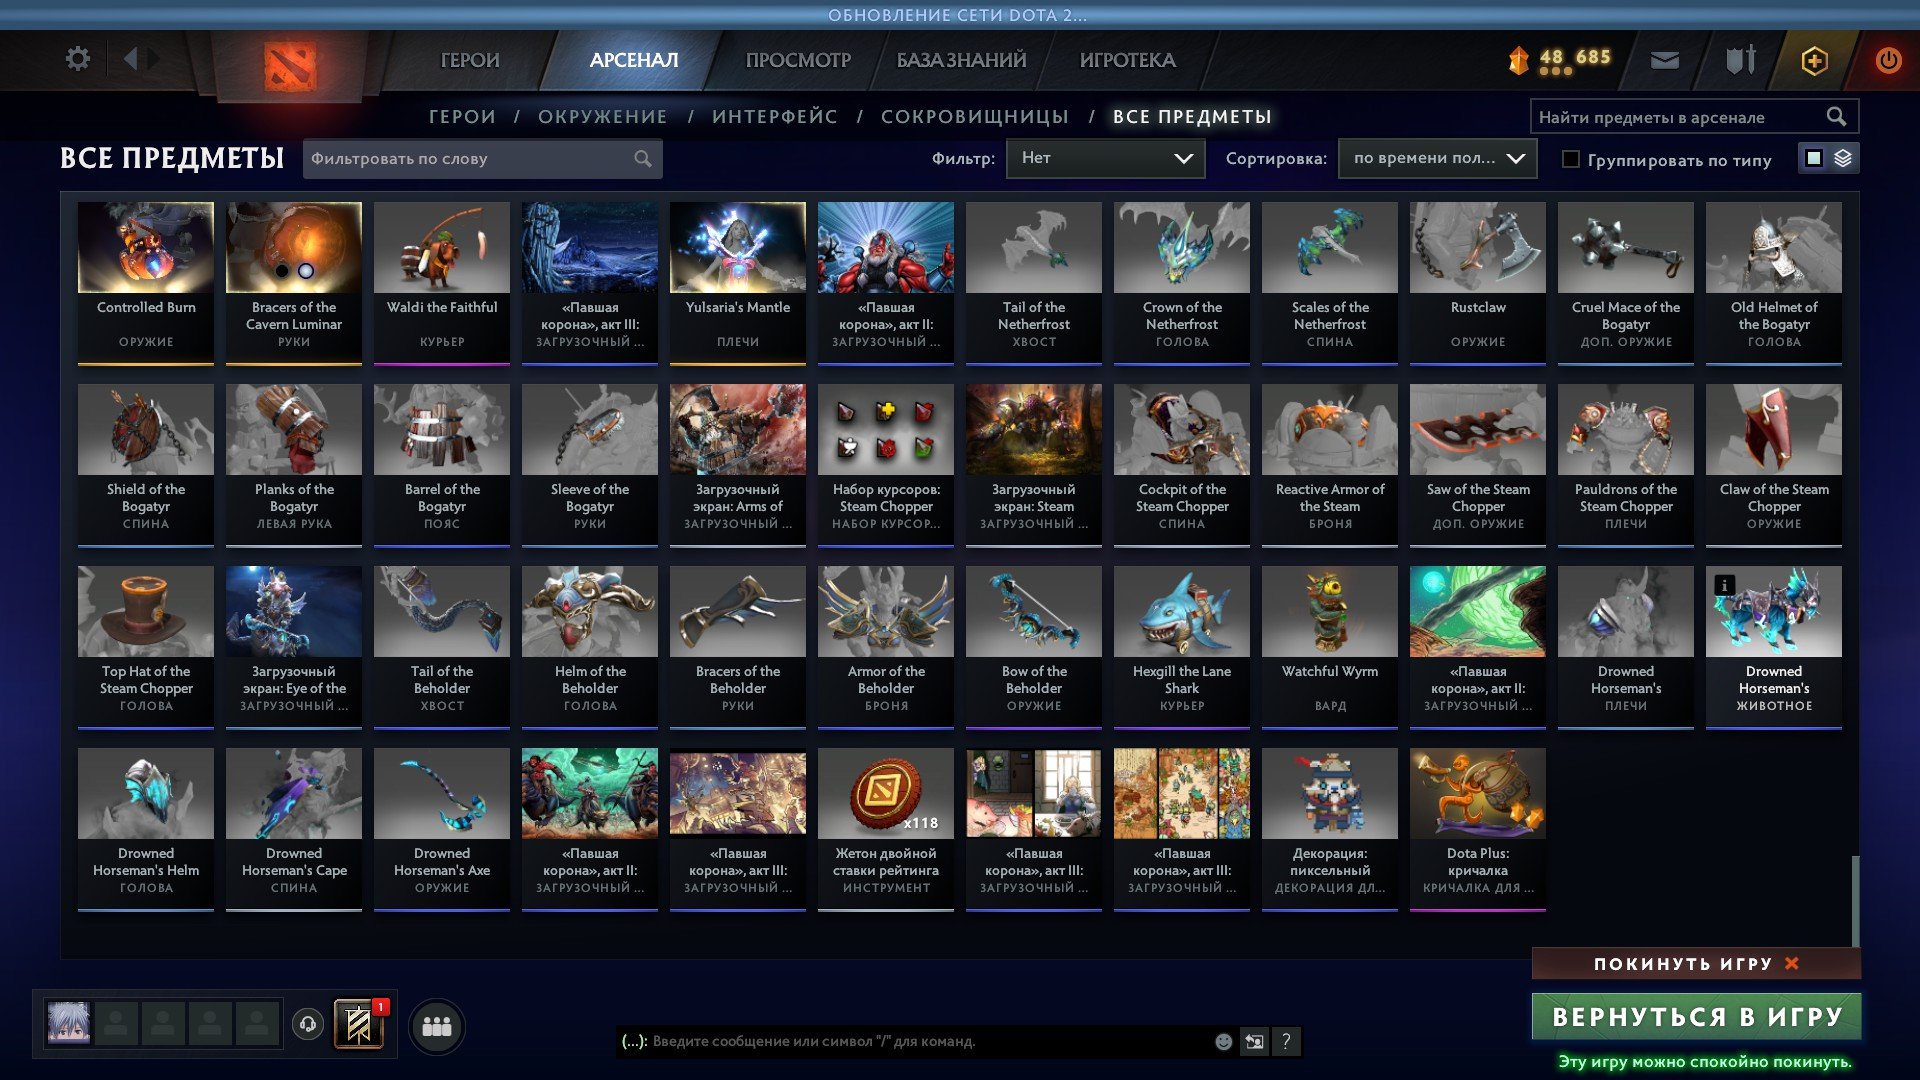Click the inventory vertical scrollbar
The height and width of the screenshot is (1080, 1920).
1856,900
